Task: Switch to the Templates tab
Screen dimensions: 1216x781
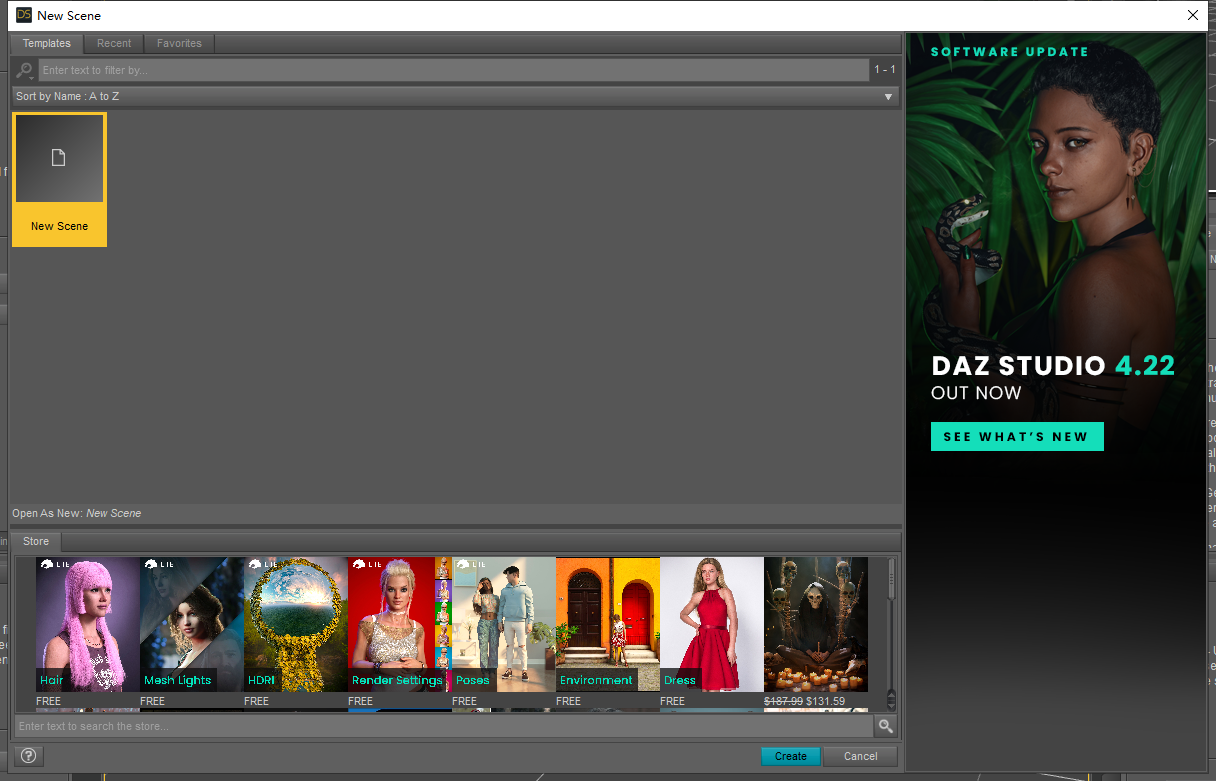Action: [x=47, y=43]
